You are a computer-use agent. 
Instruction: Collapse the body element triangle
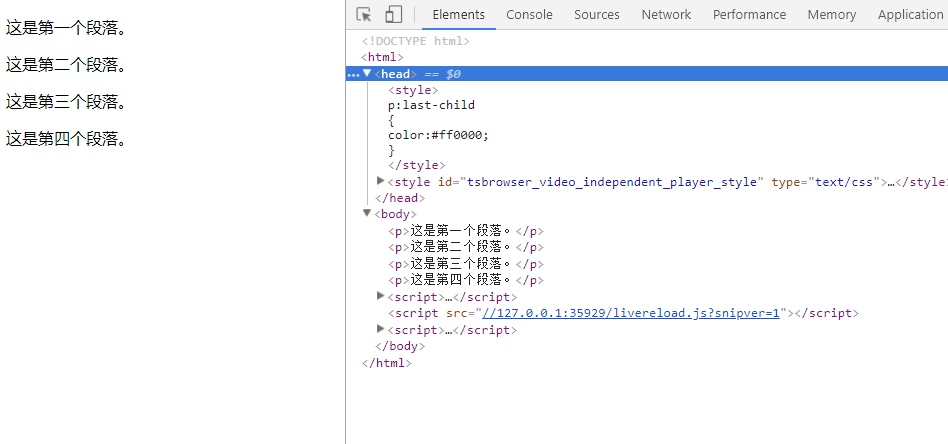(367, 213)
